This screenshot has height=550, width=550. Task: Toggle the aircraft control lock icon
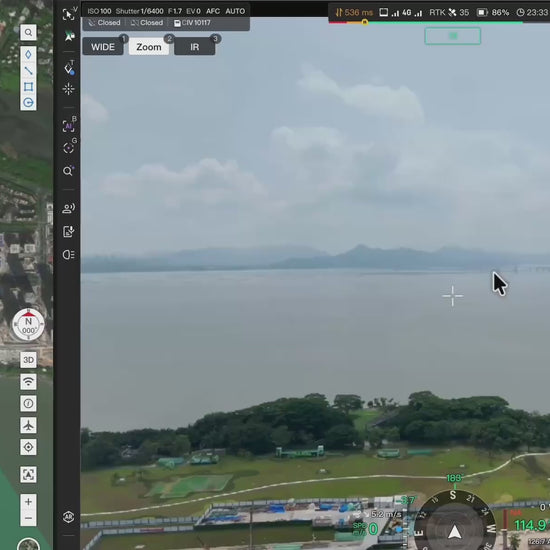coord(69,36)
